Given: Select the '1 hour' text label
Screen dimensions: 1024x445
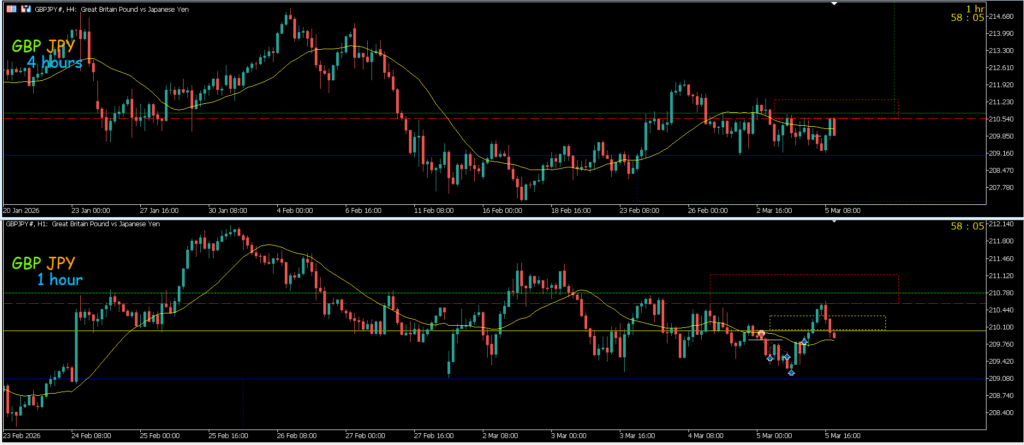Looking at the screenshot, I should (x=59, y=280).
